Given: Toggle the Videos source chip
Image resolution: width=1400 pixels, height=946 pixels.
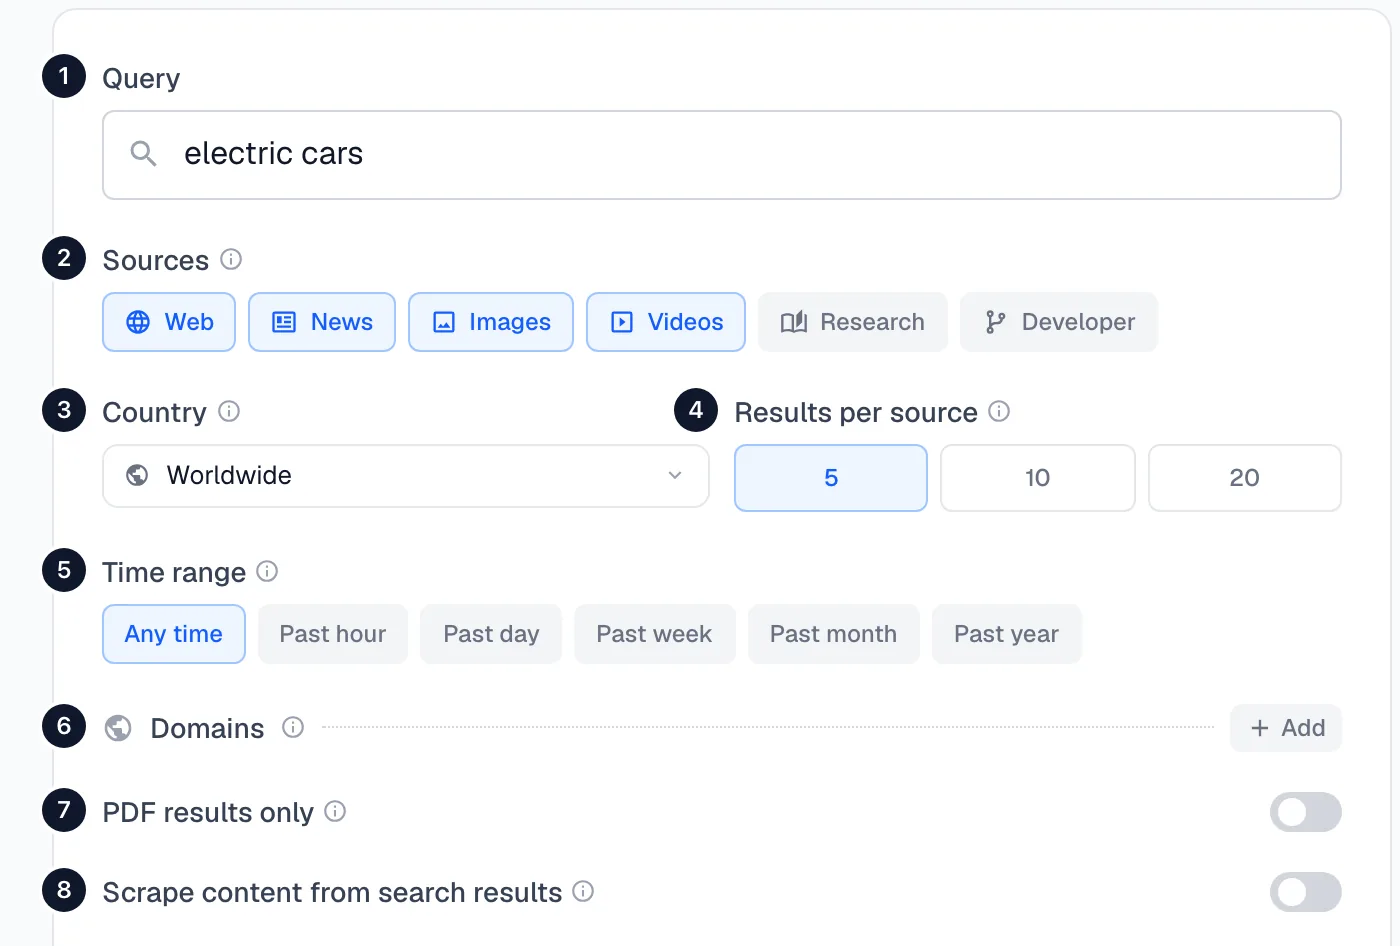Looking at the screenshot, I should (x=666, y=322).
